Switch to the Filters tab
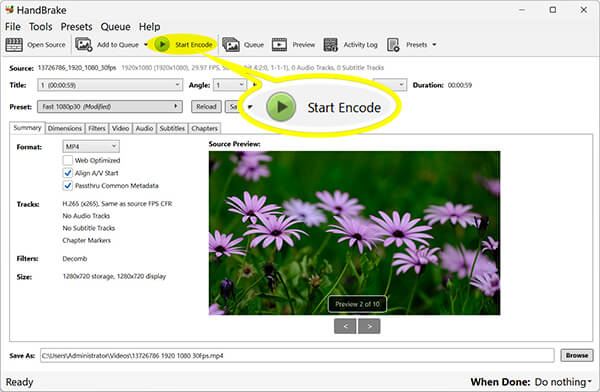This screenshot has width=600, height=392. click(97, 128)
